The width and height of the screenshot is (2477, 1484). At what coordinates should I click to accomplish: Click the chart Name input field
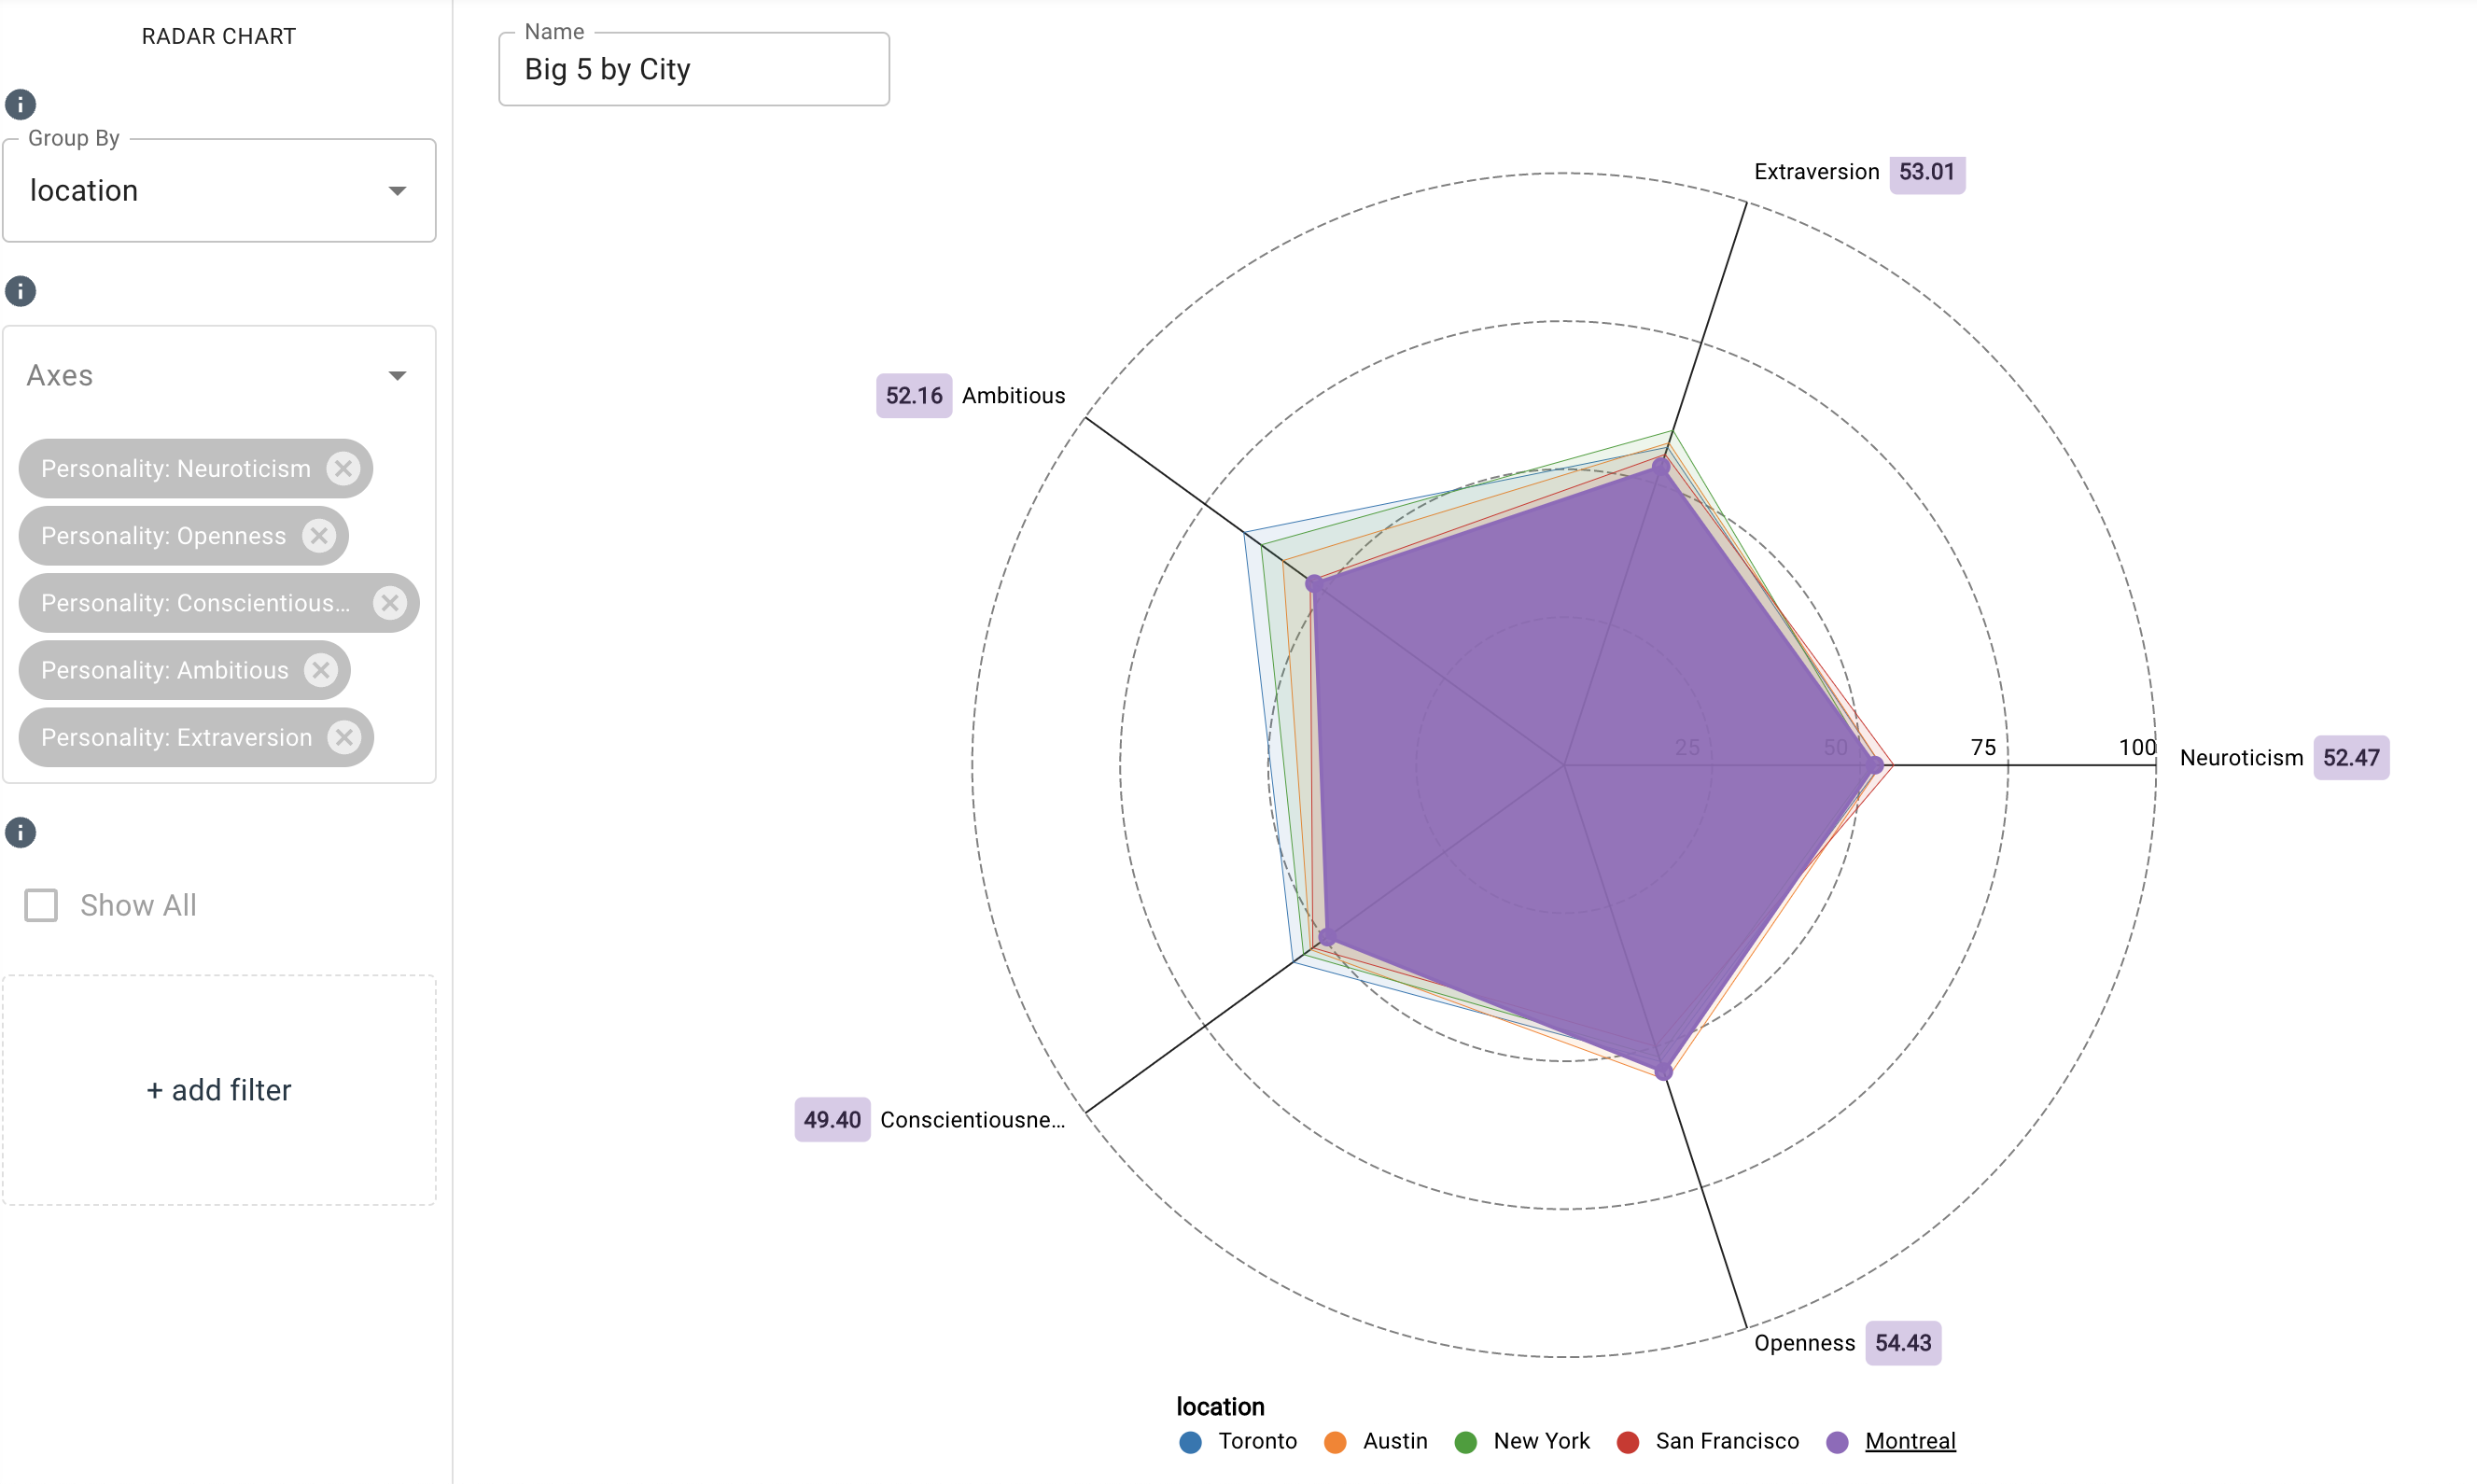pyautogui.click(x=694, y=69)
